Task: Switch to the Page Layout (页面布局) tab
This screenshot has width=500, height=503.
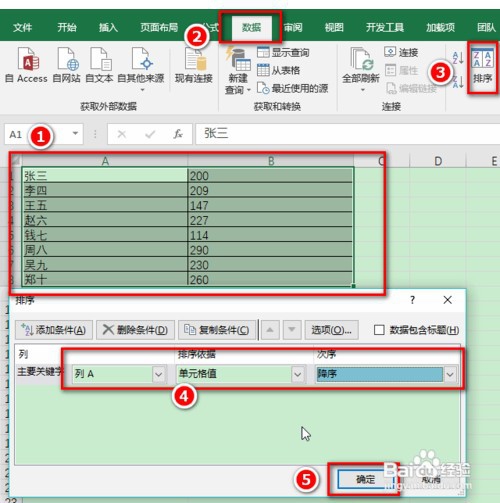Action: (159, 27)
